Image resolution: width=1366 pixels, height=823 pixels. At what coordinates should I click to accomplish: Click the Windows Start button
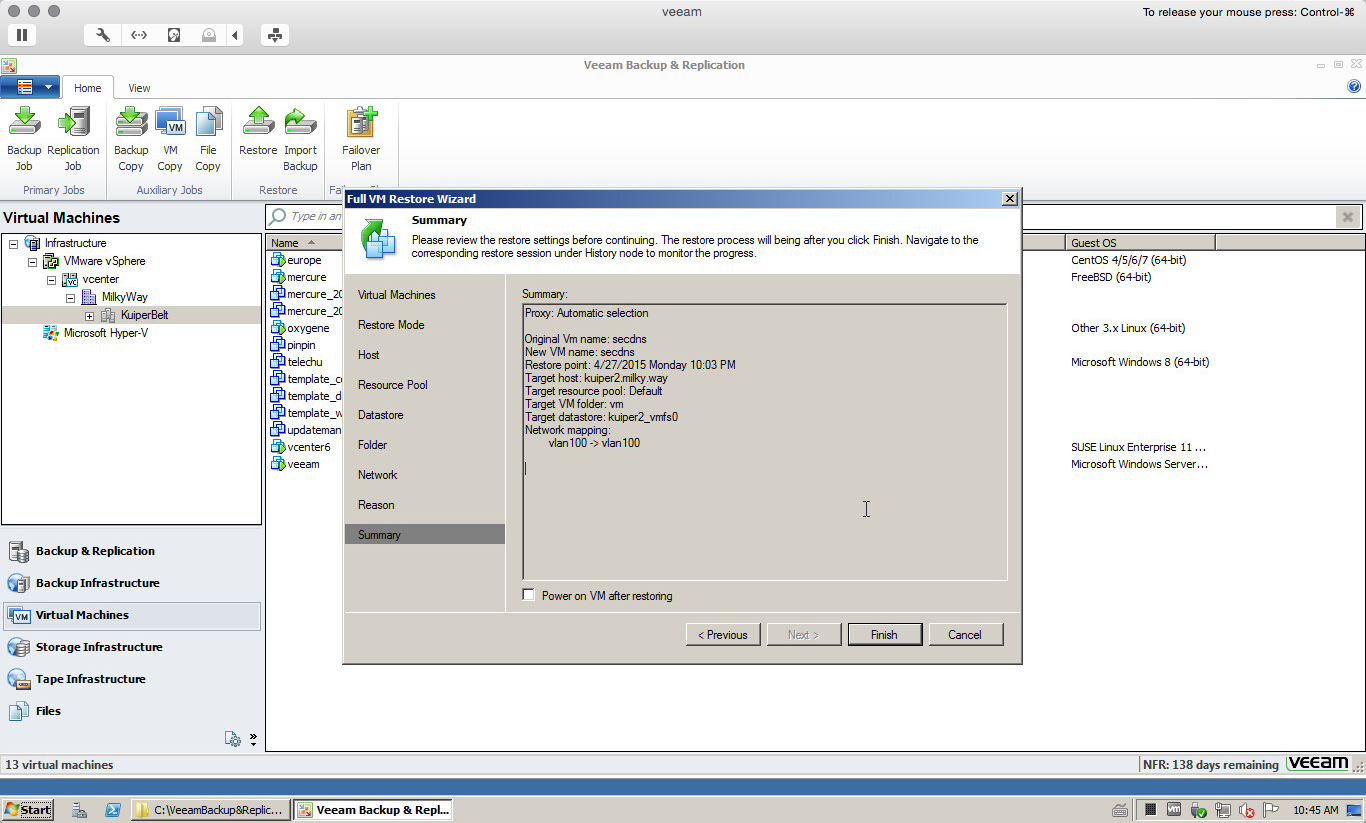(x=28, y=810)
